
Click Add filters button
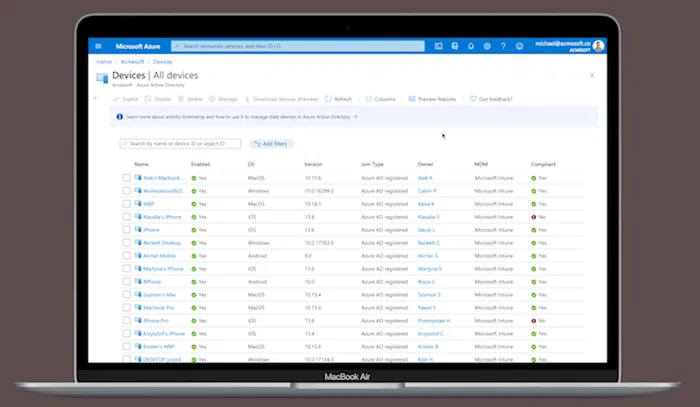[271, 144]
